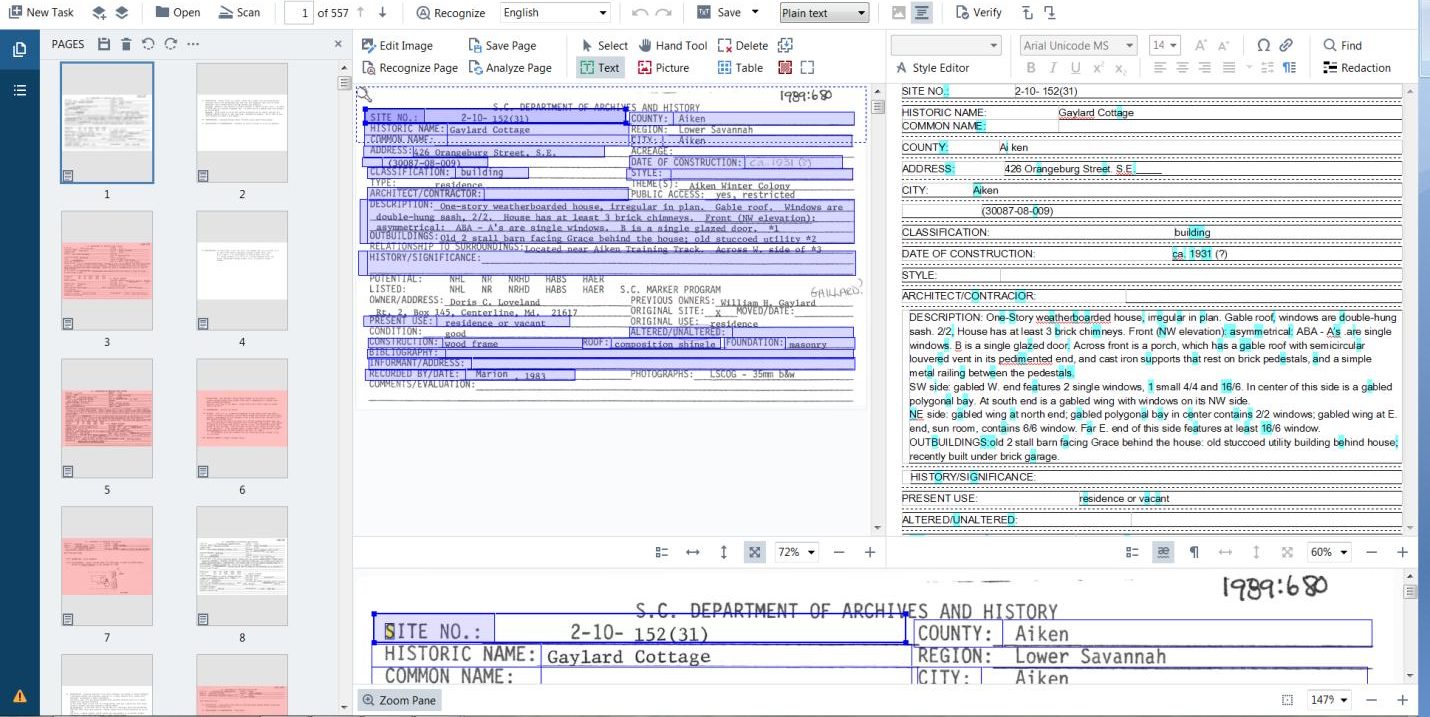1430x717 pixels.
Task: Close the Pages panel
Action: pyautogui.click(x=338, y=44)
